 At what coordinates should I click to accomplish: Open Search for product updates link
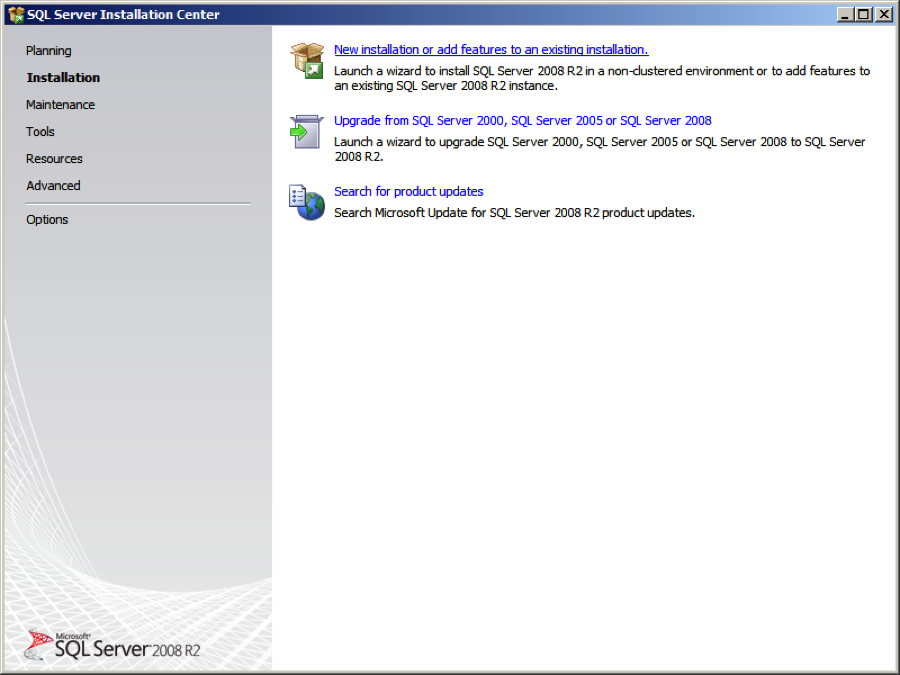click(409, 192)
